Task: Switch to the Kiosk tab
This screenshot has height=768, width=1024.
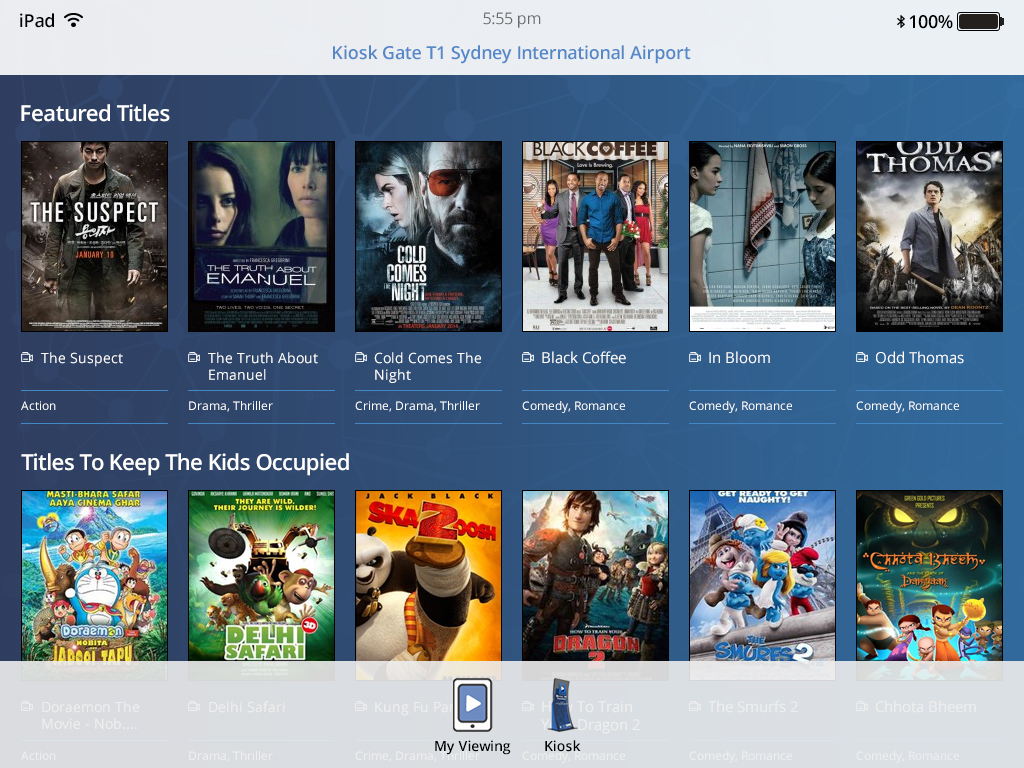Action: [x=562, y=716]
